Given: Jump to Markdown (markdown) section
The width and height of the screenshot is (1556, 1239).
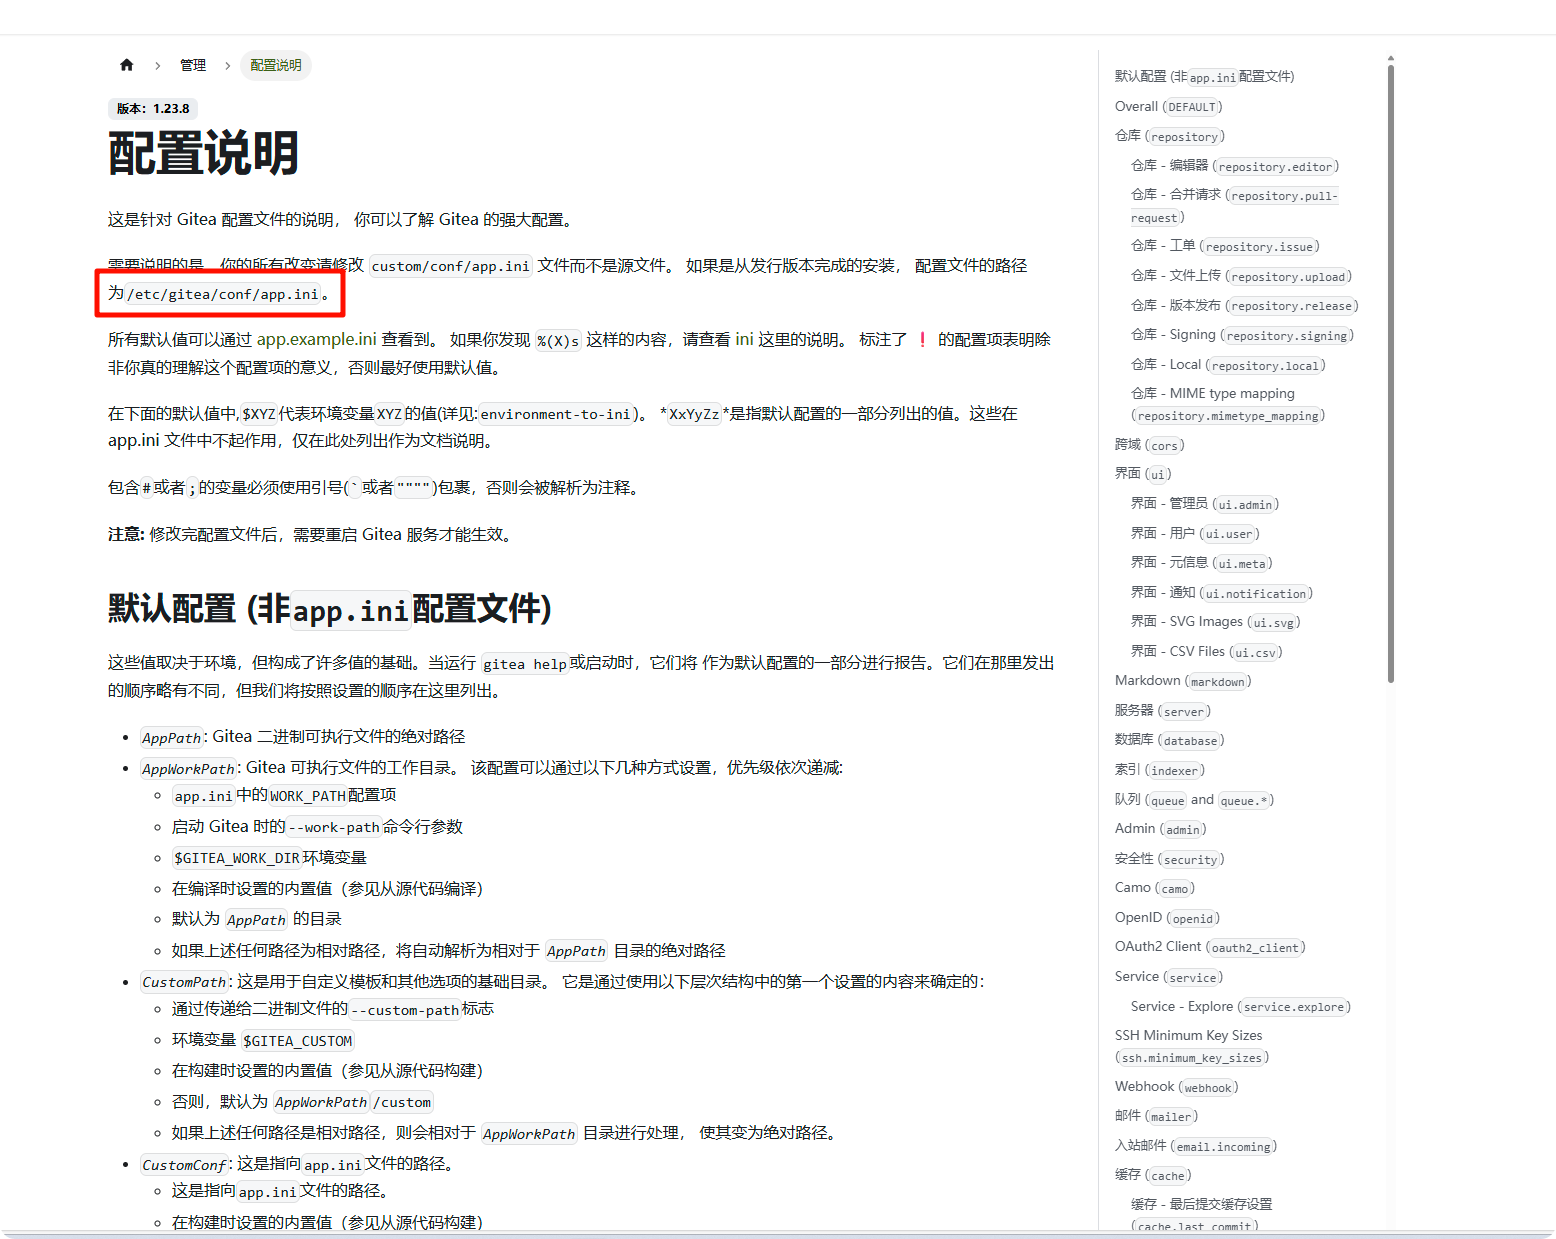Looking at the screenshot, I should [1183, 681].
